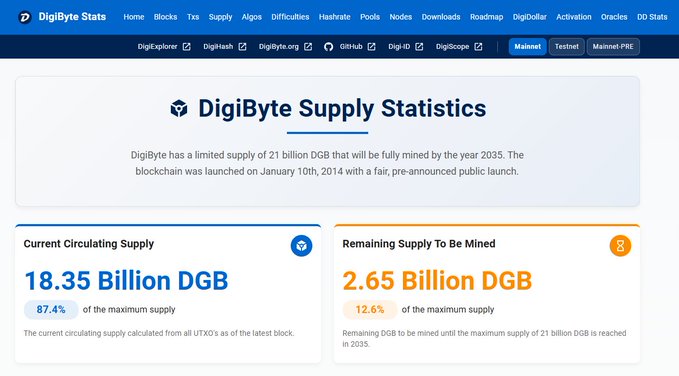Click external link icon beside GitHub
Screen dimensions: 679x376
pos(372,47)
